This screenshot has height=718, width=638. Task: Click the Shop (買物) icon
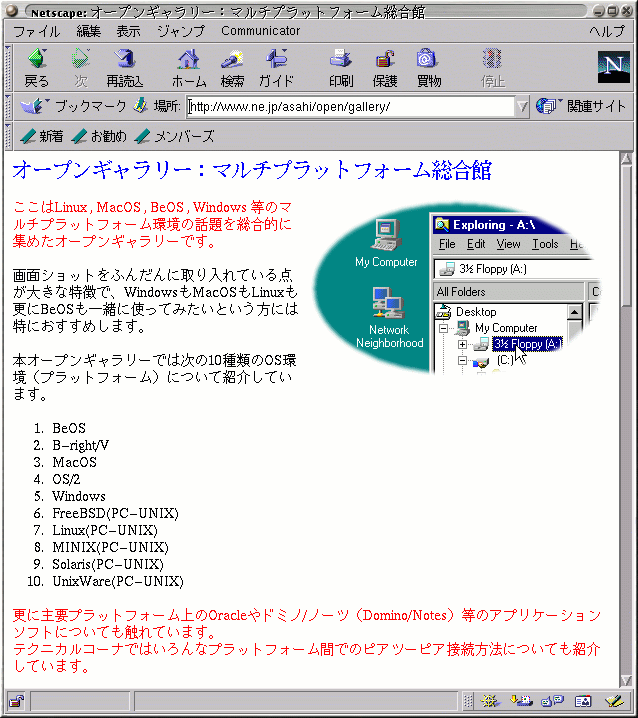tap(429, 68)
